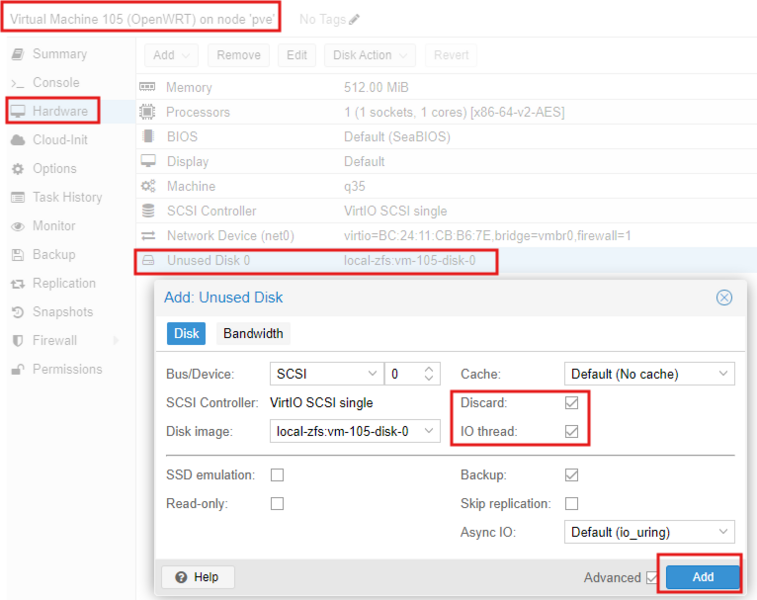This screenshot has height=600, width=757.
Task: Click the Revert toolbar button
Action: coord(451,55)
